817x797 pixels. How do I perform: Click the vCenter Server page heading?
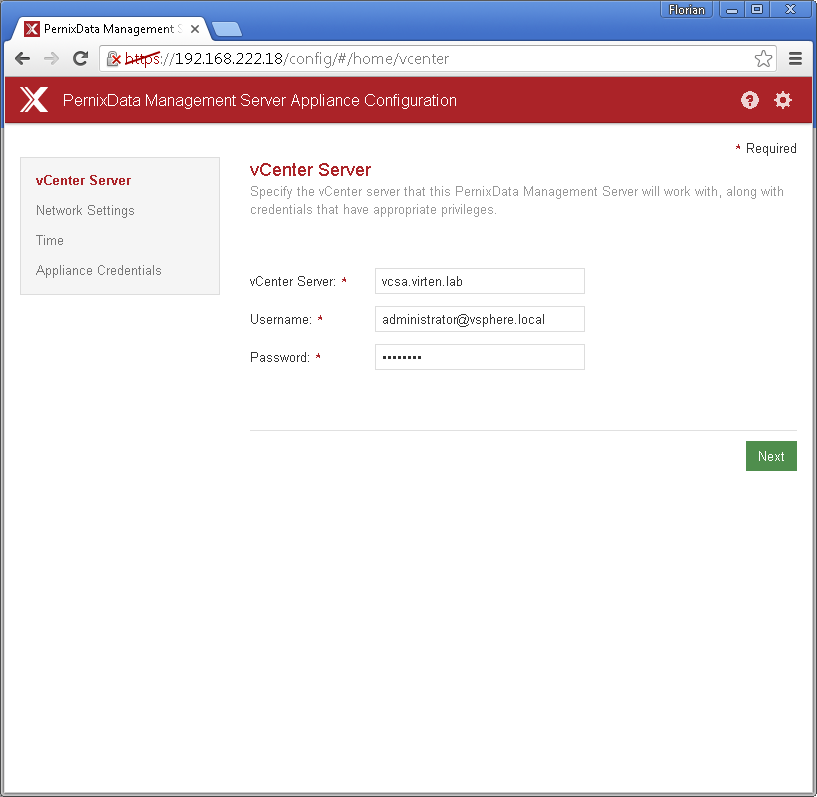pos(310,170)
